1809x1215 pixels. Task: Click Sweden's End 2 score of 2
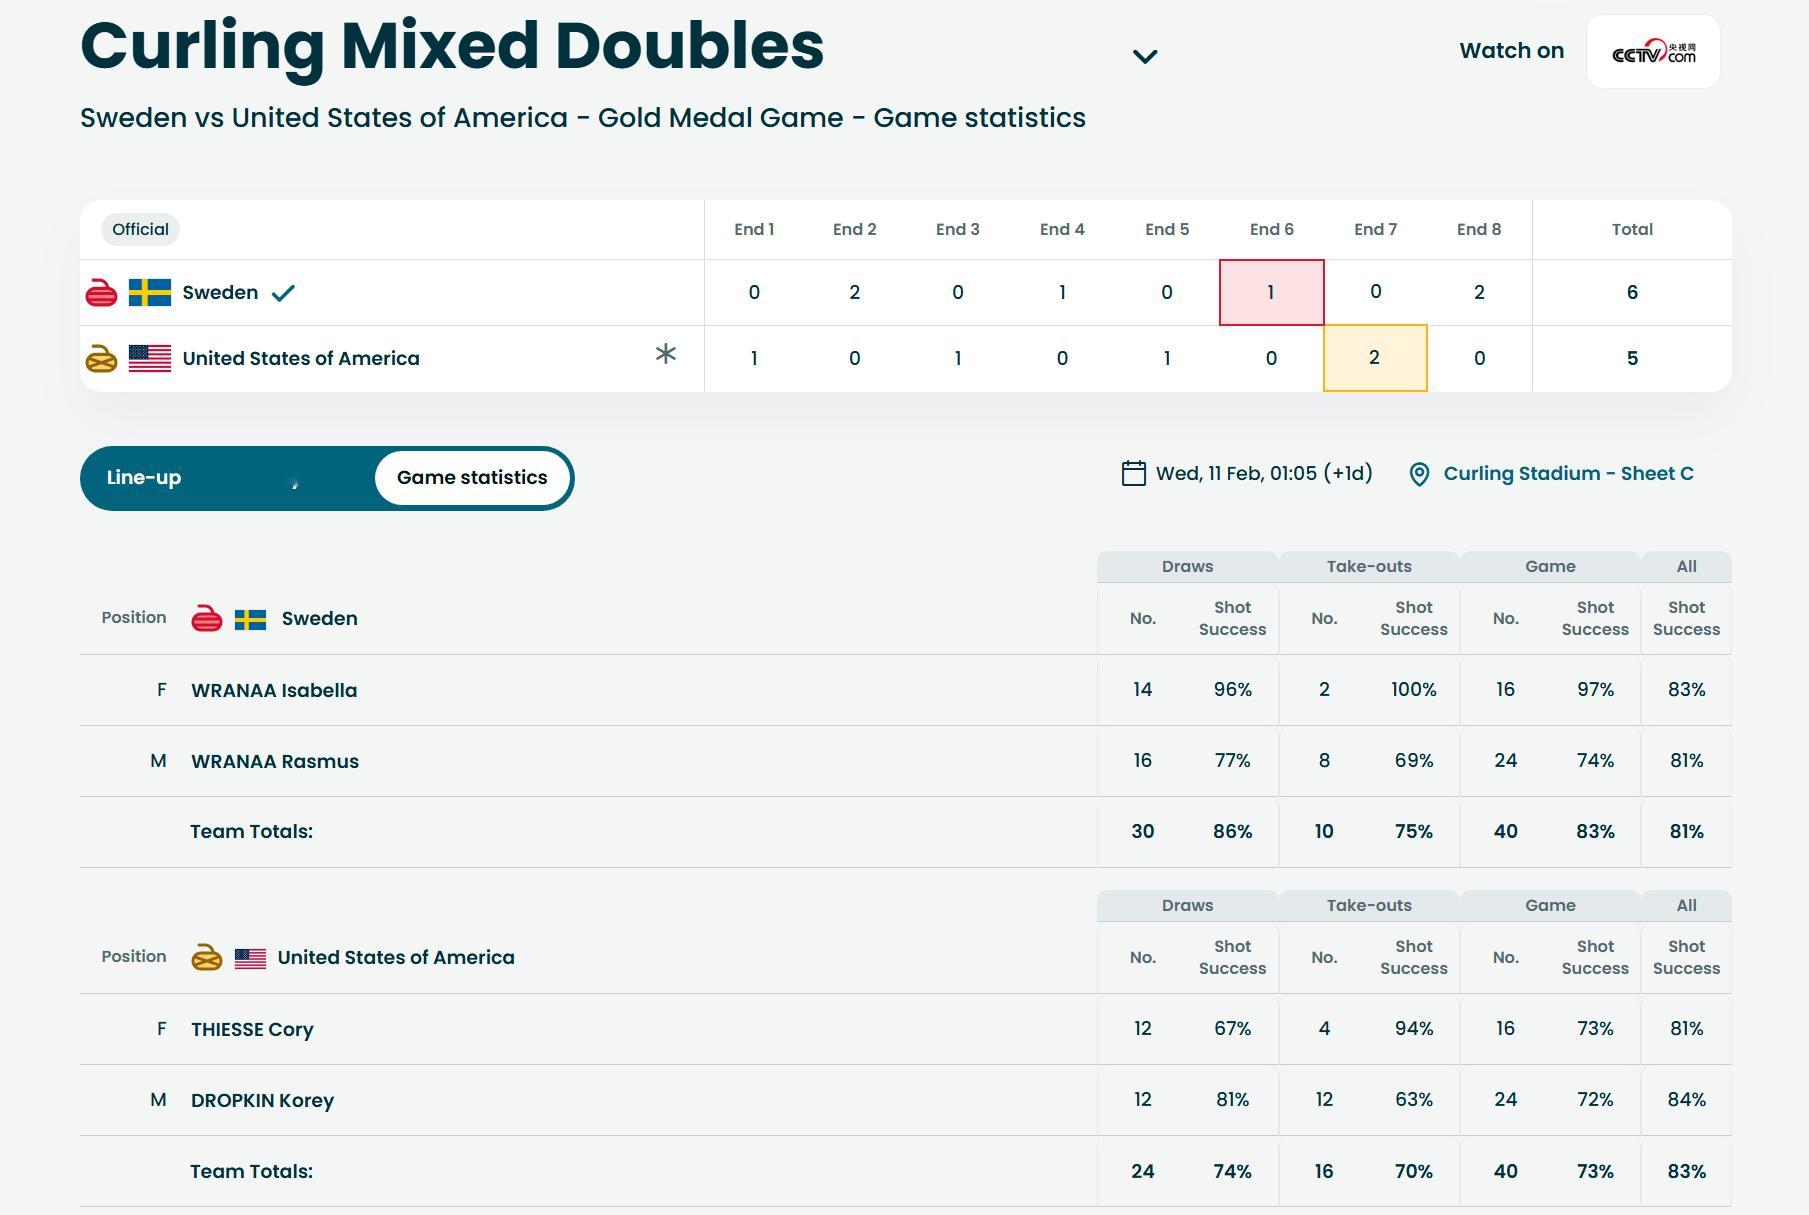(854, 293)
